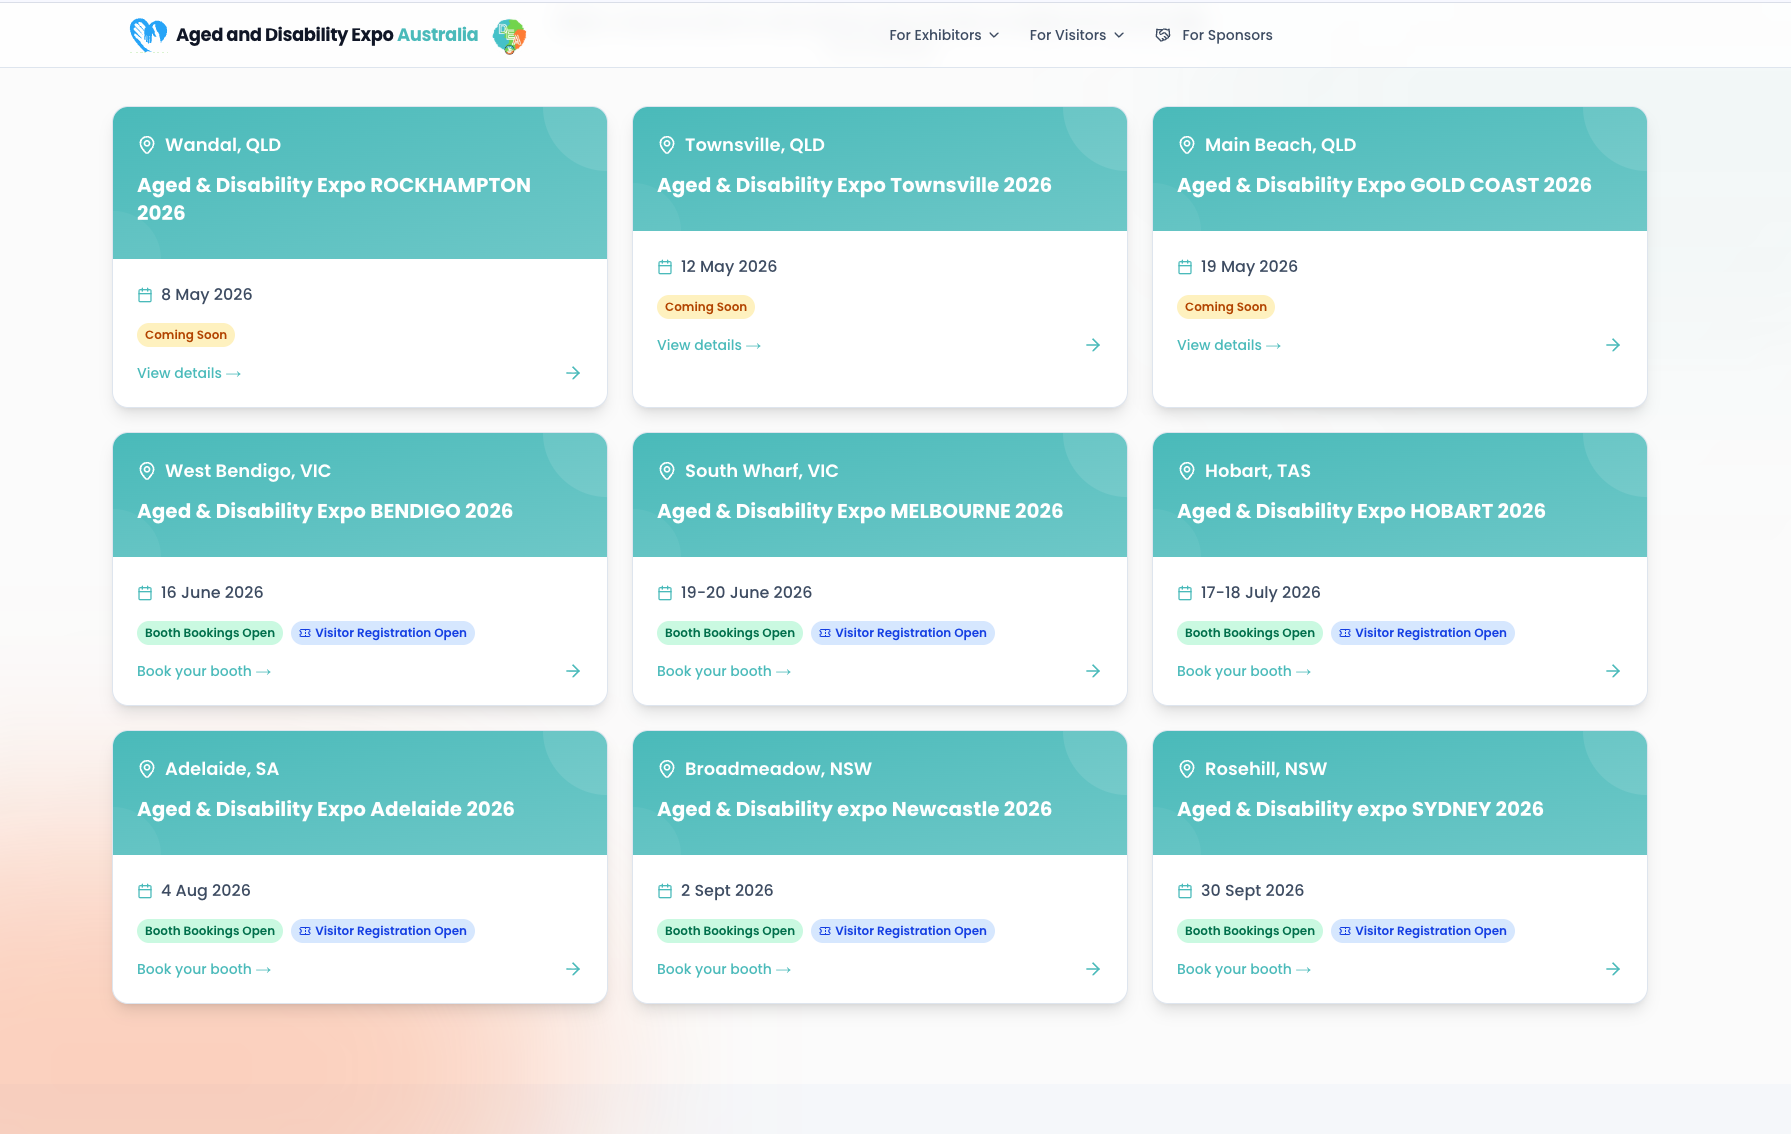Click the heart logo icon in header
The image size is (1791, 1134).
(148, 35)
